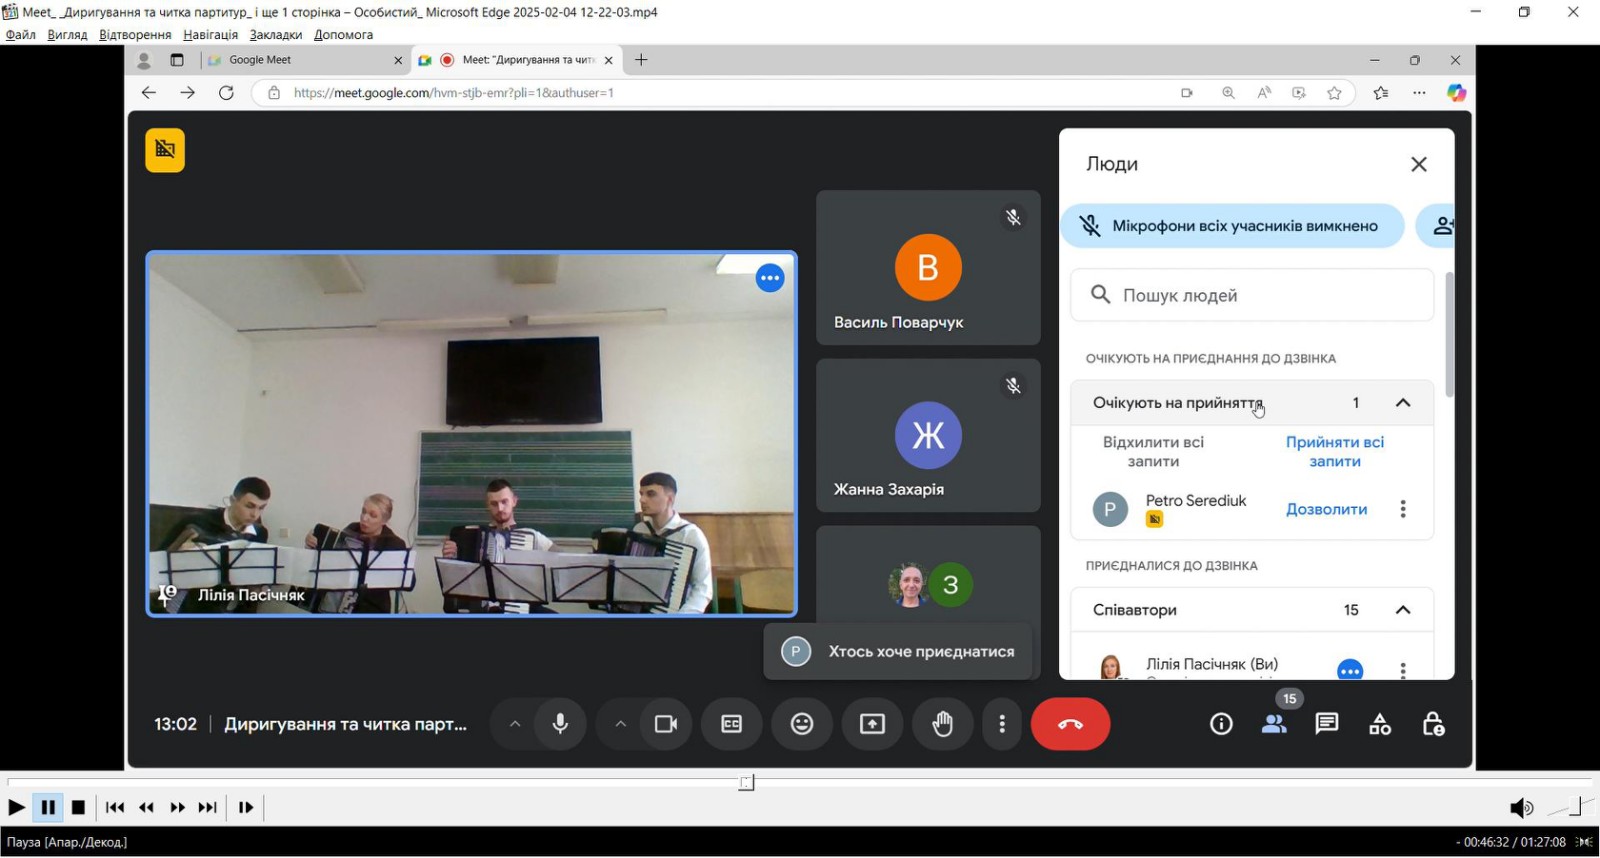
Task: Collapse the 'Співавтори' list
Action: click(1403, 610)
